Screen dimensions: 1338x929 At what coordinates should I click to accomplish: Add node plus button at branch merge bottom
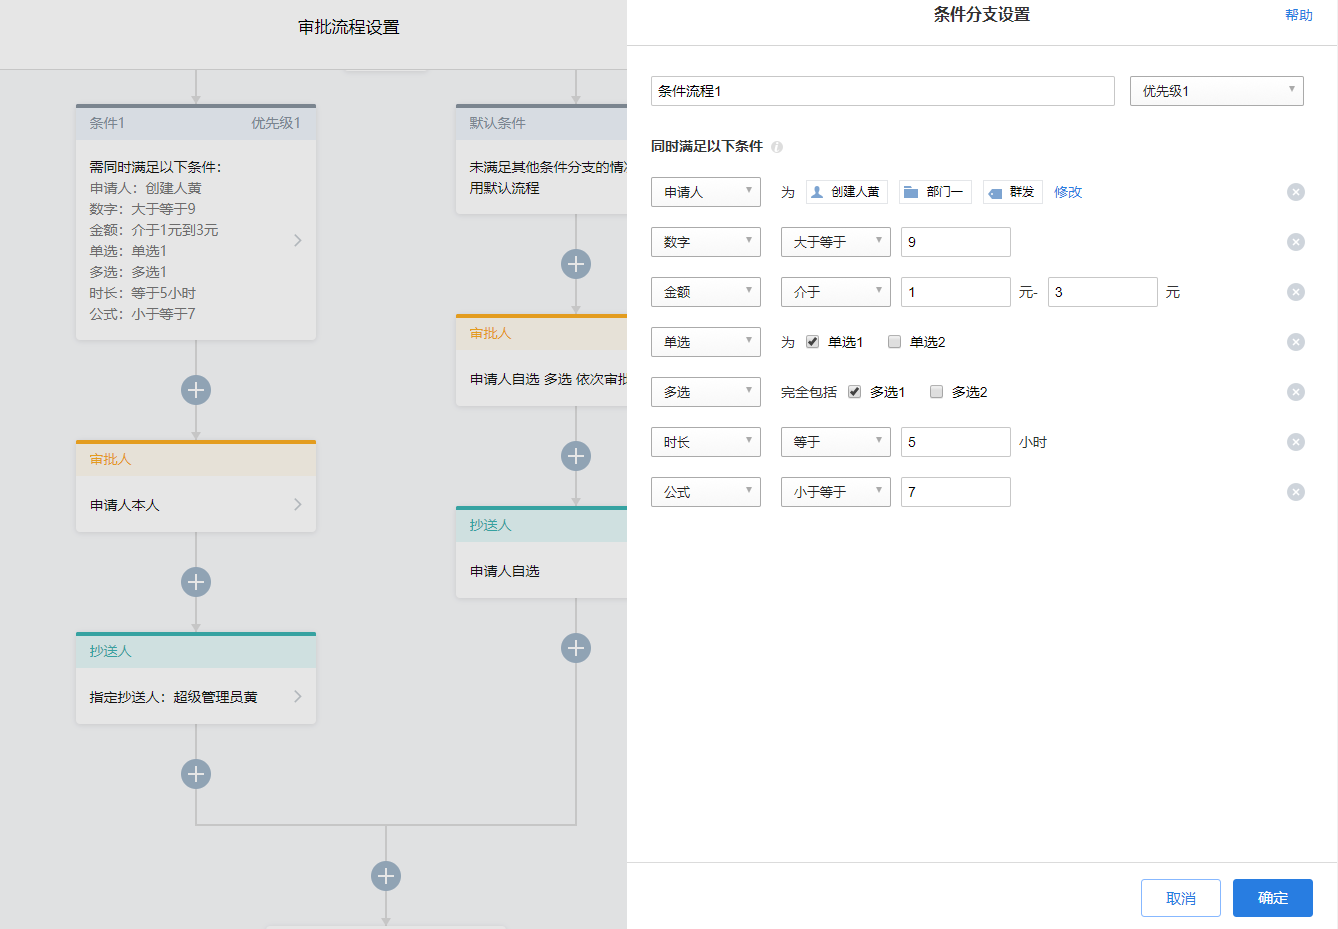386,876
